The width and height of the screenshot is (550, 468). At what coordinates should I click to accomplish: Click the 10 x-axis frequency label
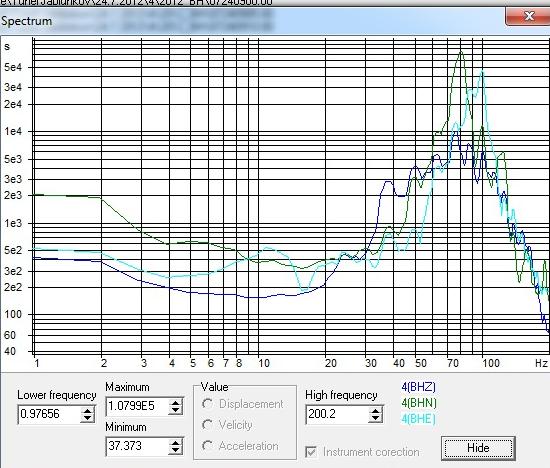tap(264, 363)
